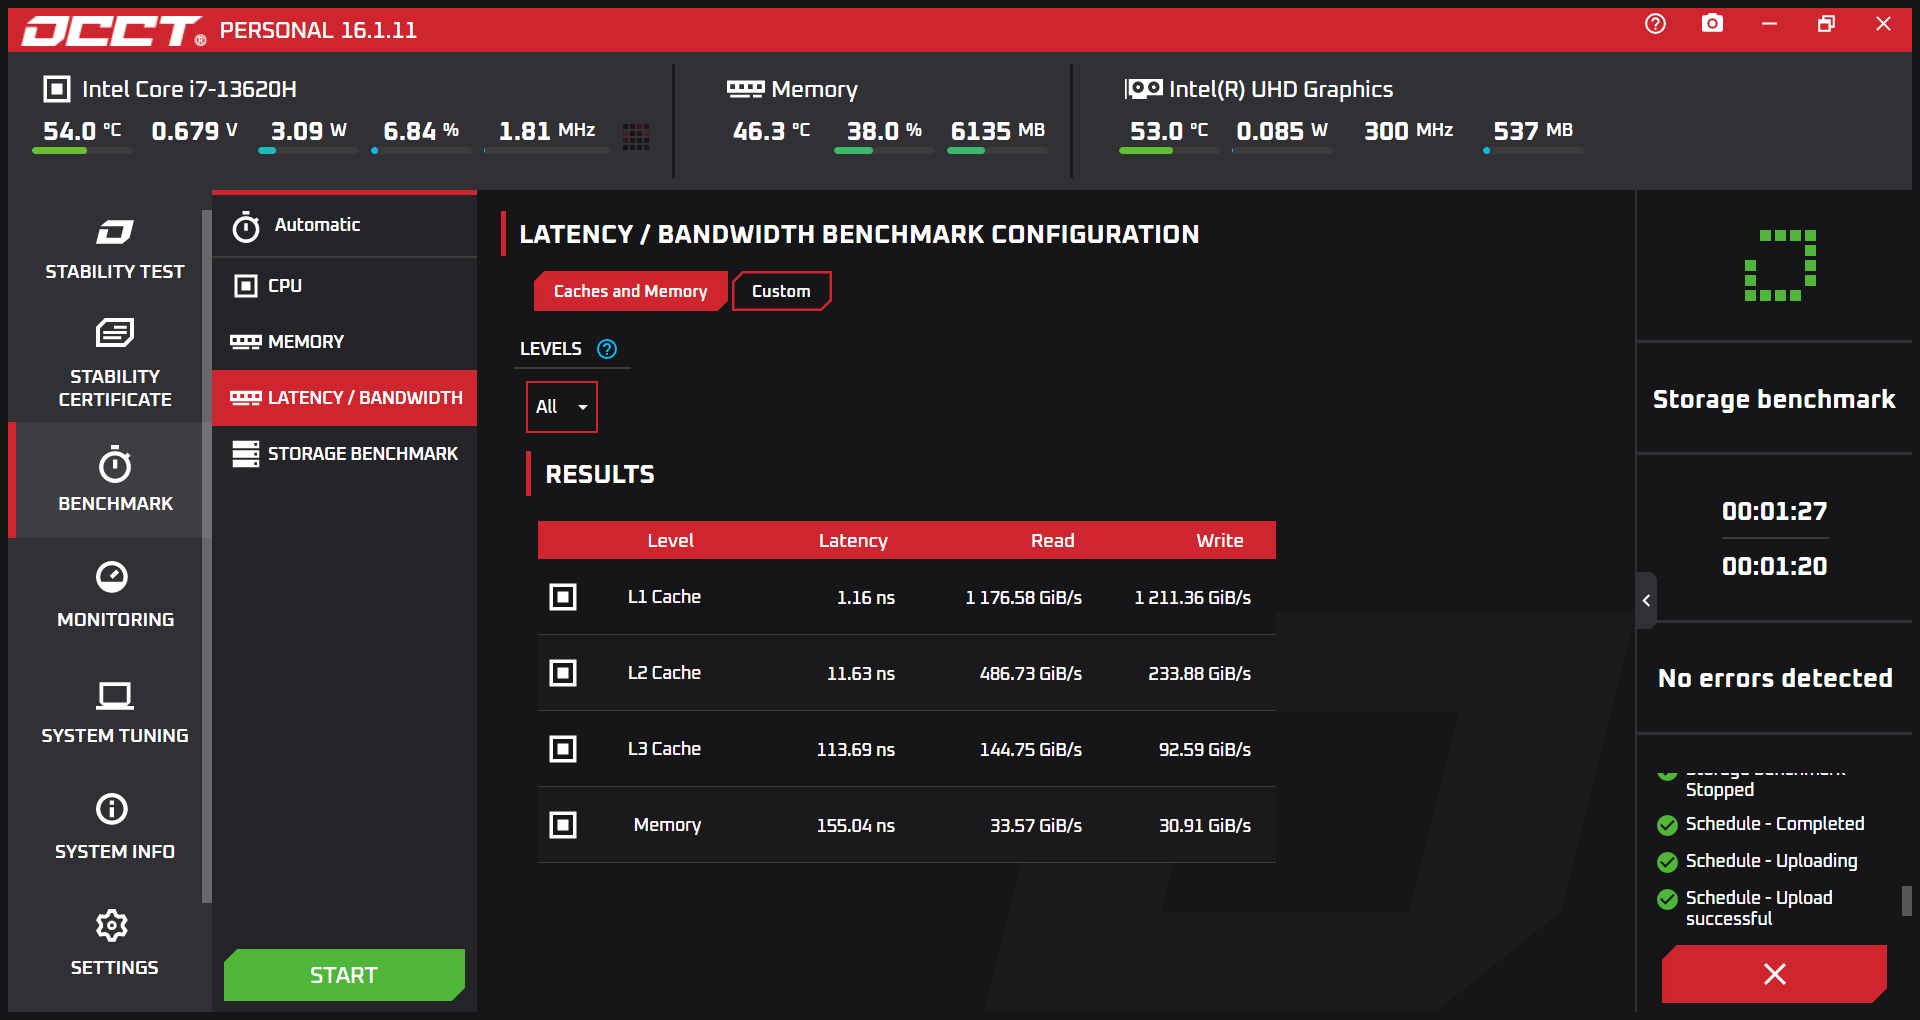Viewport: 1920px width, 1020px height.
Task: Select Automatic benchmark mode
Action: point(344,226)
